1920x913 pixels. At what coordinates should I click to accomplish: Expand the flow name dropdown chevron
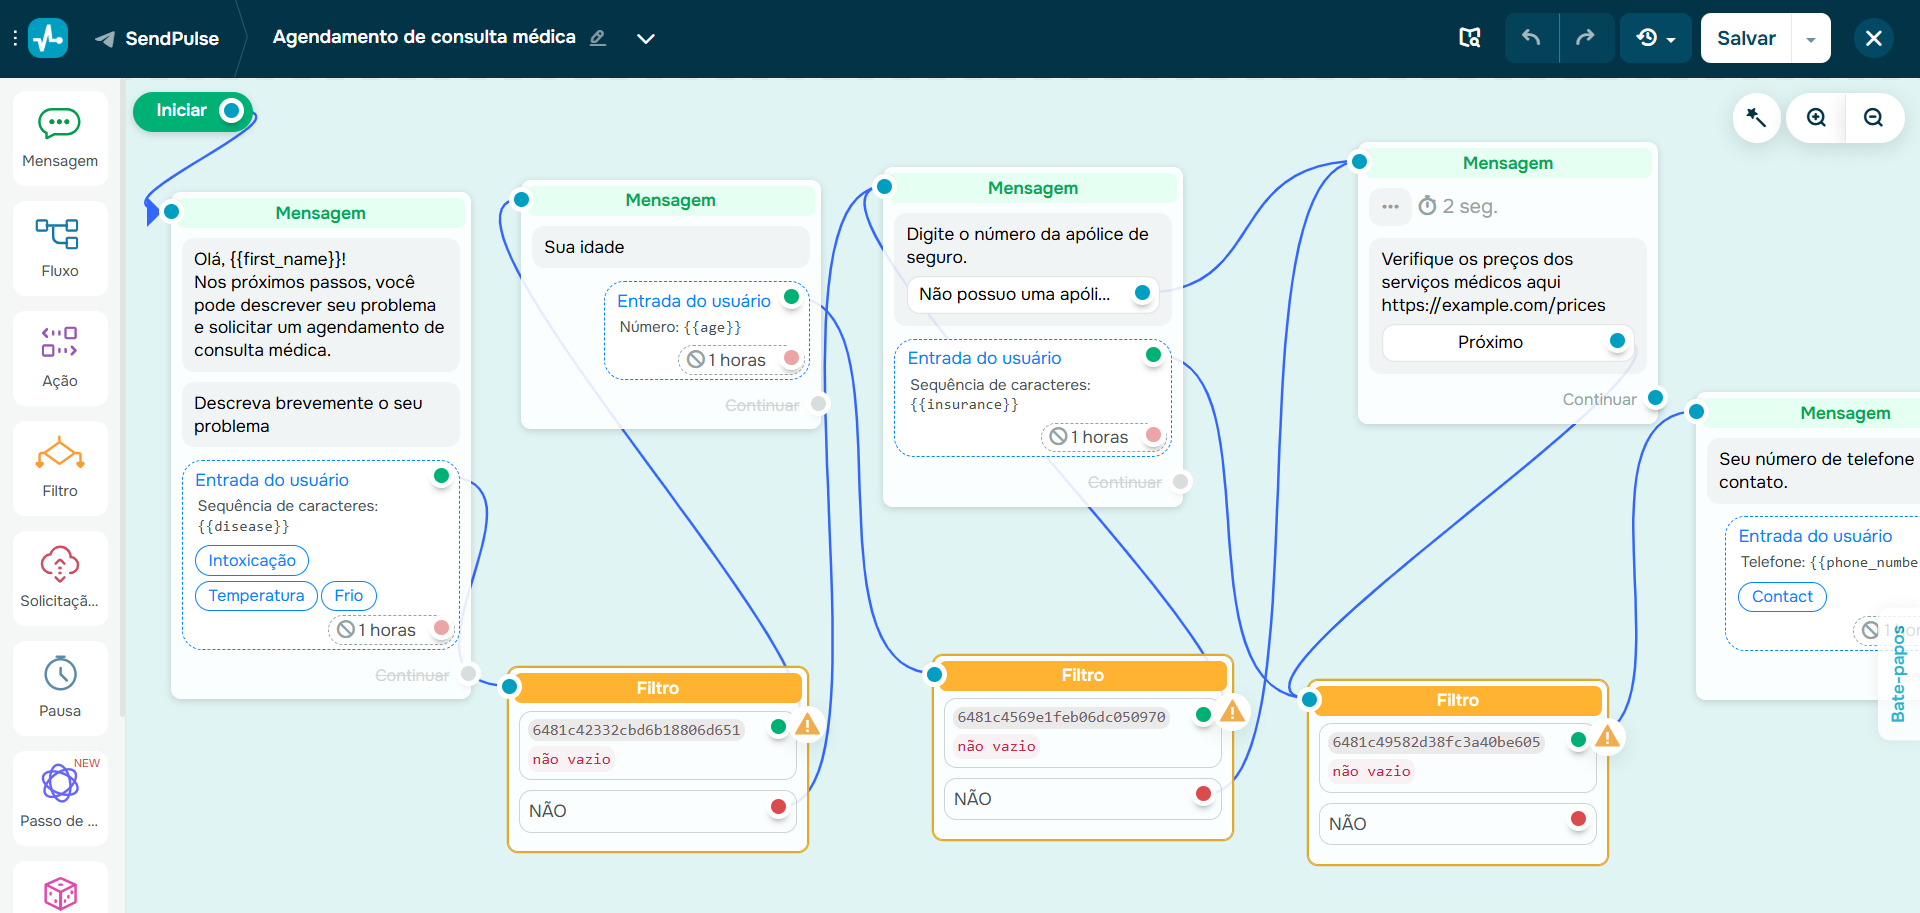(646, 38)
